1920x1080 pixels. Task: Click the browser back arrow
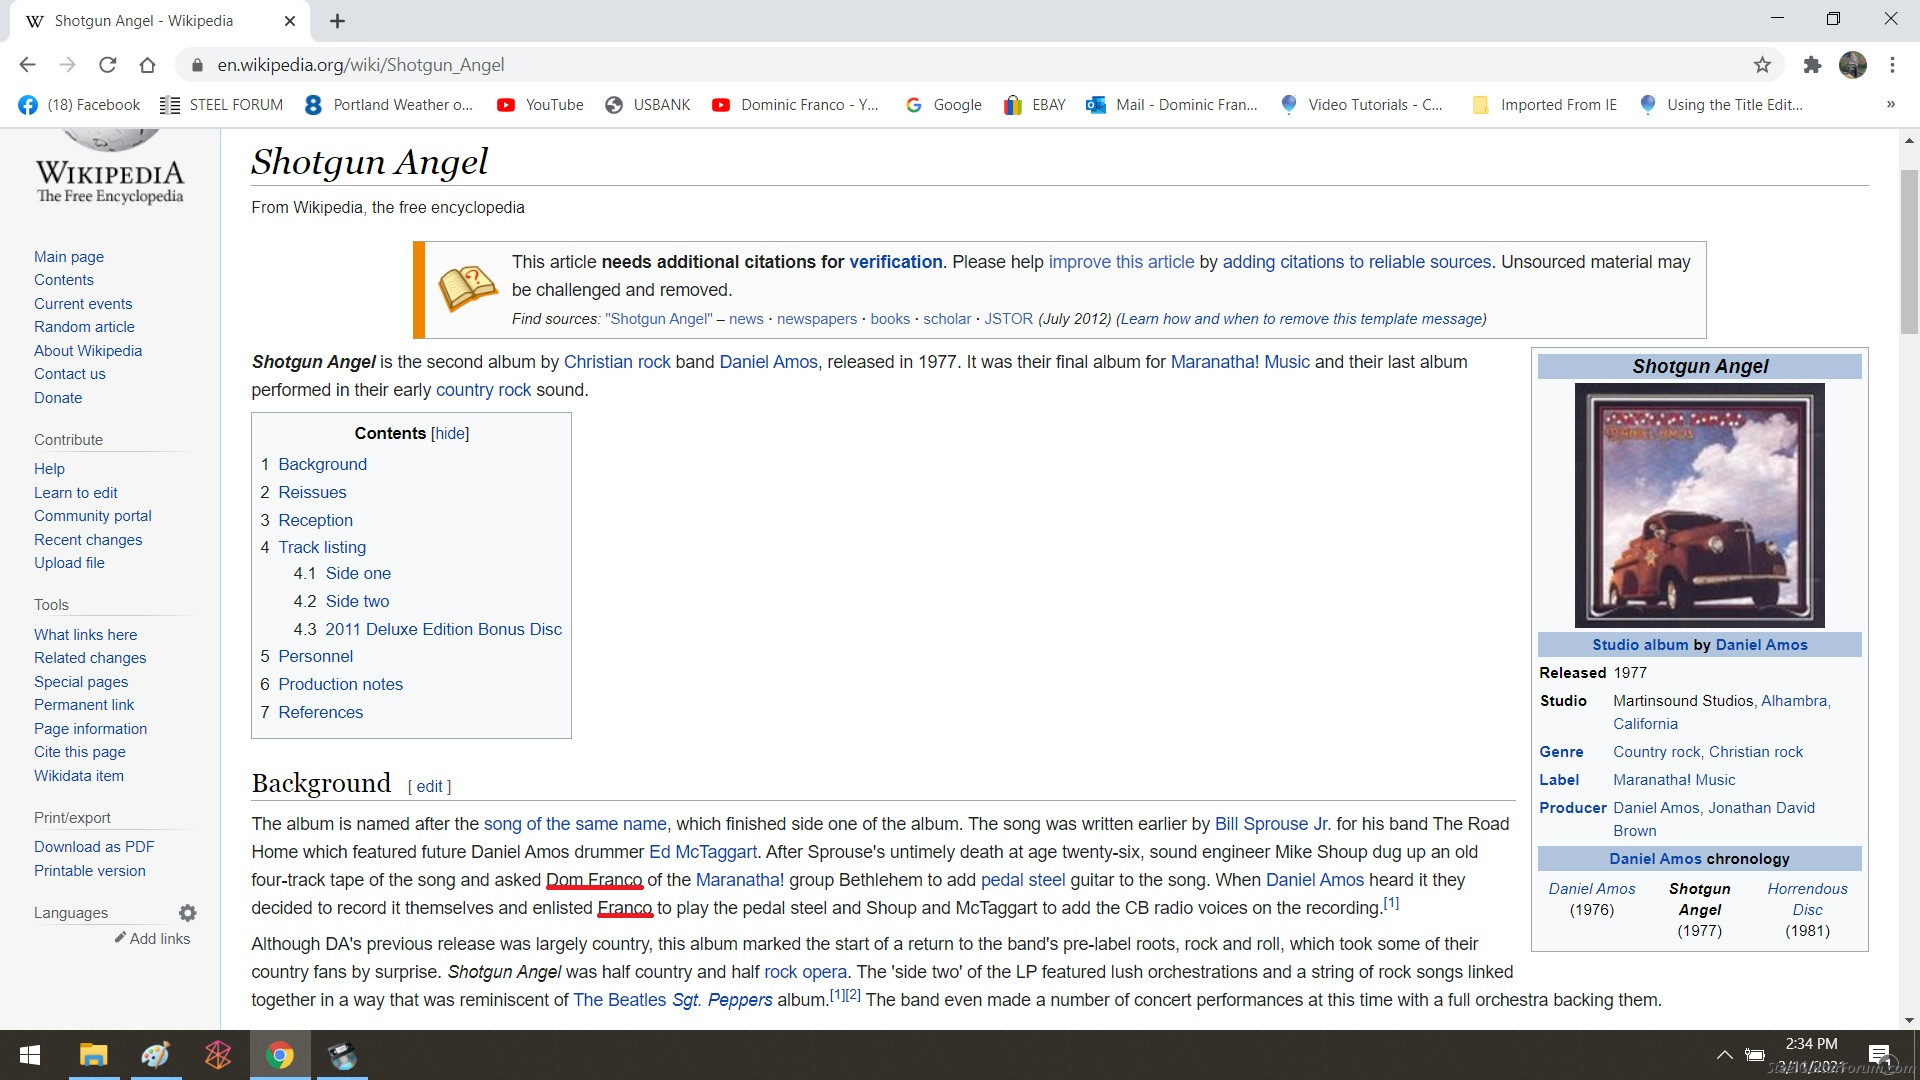(27, 65)
